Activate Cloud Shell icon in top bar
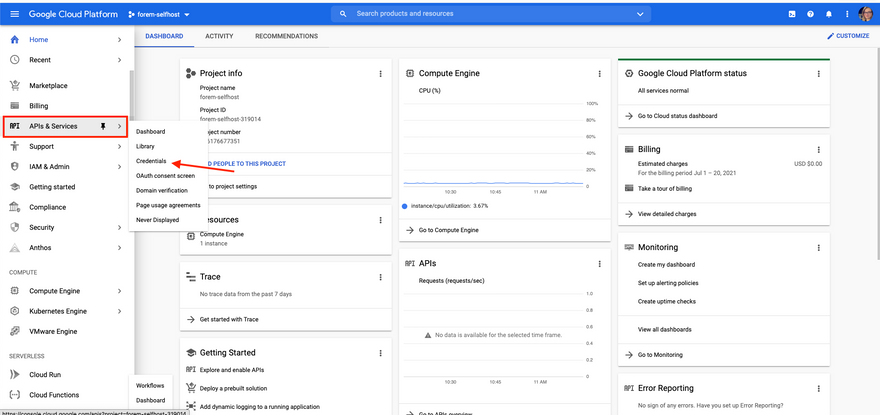Screen dimensions: 880x415 pyautogui.click(x=792, y=14)
